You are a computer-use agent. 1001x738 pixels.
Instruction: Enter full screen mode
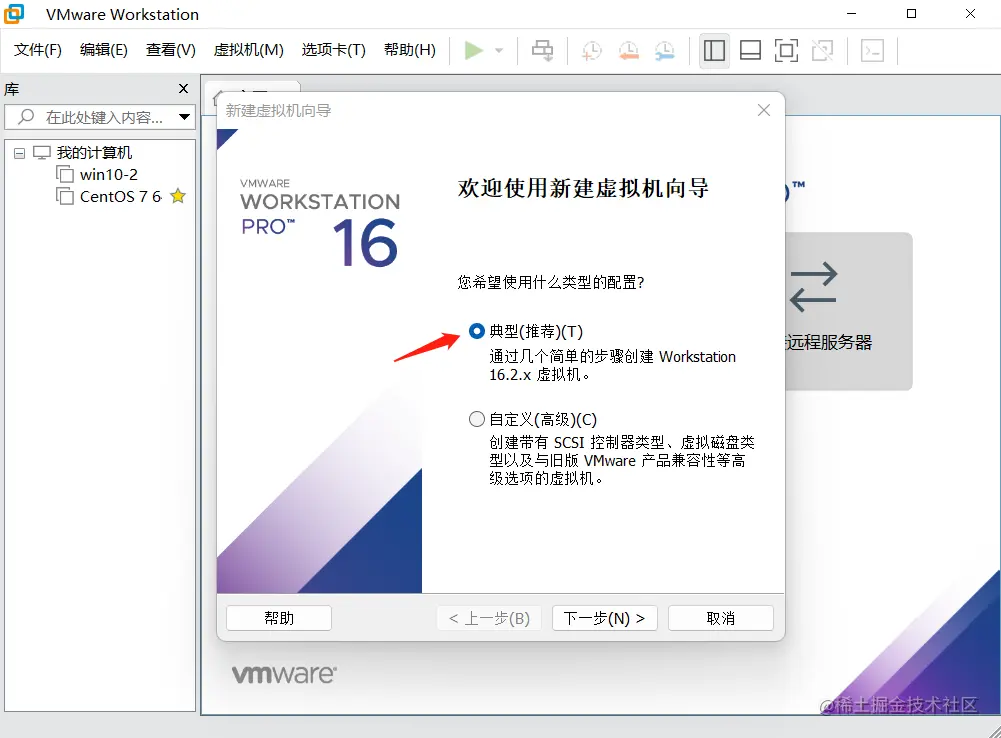pos(786,50)
